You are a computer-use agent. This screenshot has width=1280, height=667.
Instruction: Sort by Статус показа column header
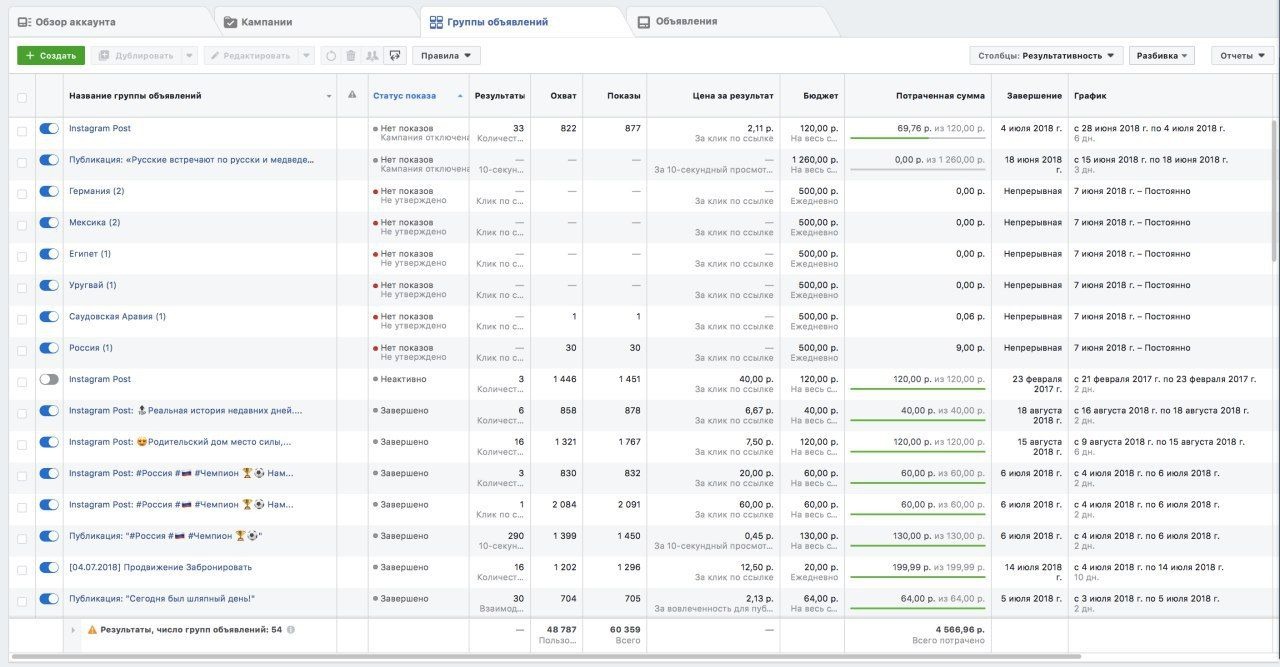tap(405, 96)
